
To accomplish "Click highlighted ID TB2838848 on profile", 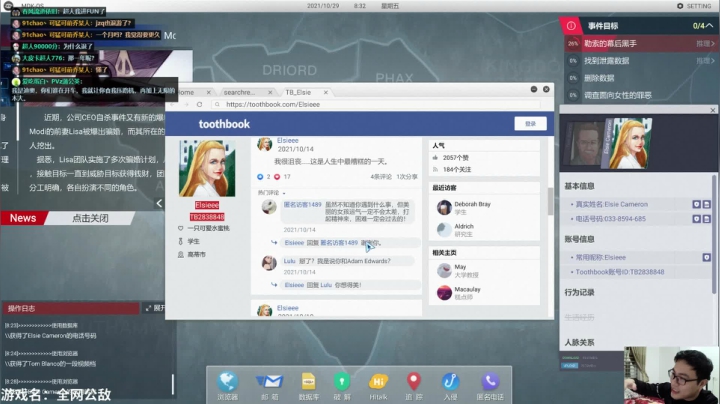I will point(207,217).
